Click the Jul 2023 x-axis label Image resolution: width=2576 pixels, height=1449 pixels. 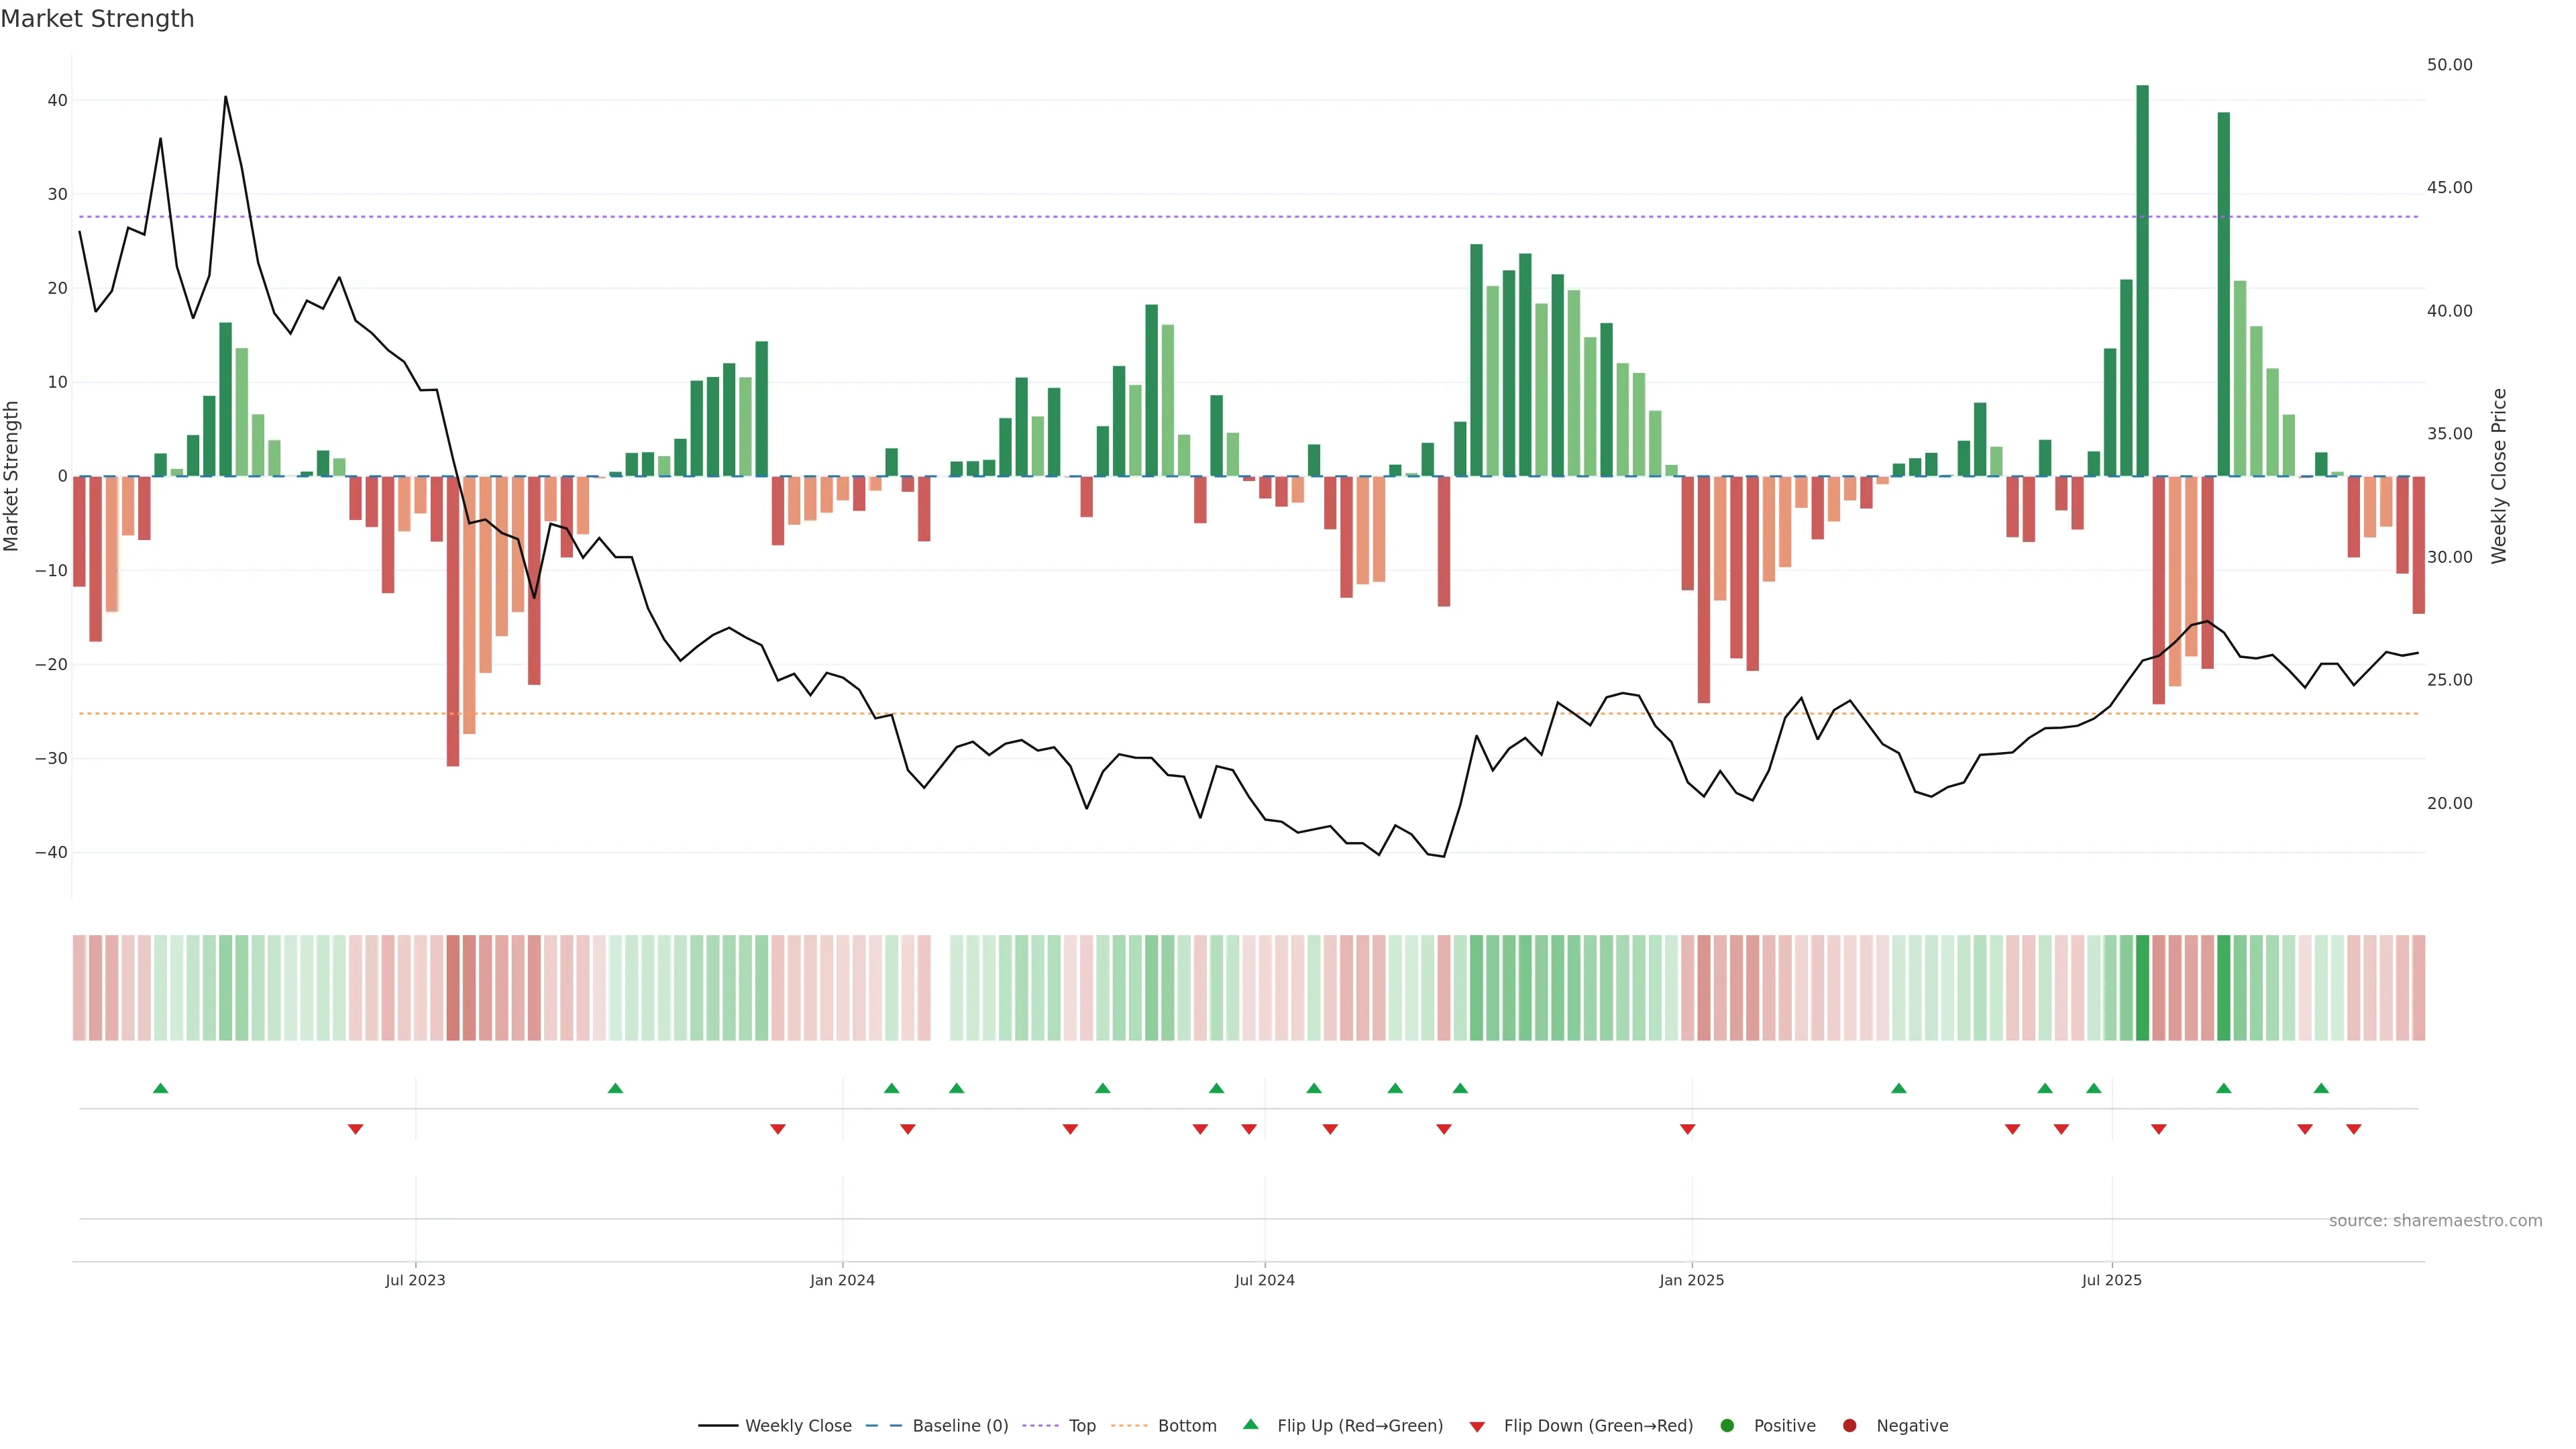coord(415,1280)
